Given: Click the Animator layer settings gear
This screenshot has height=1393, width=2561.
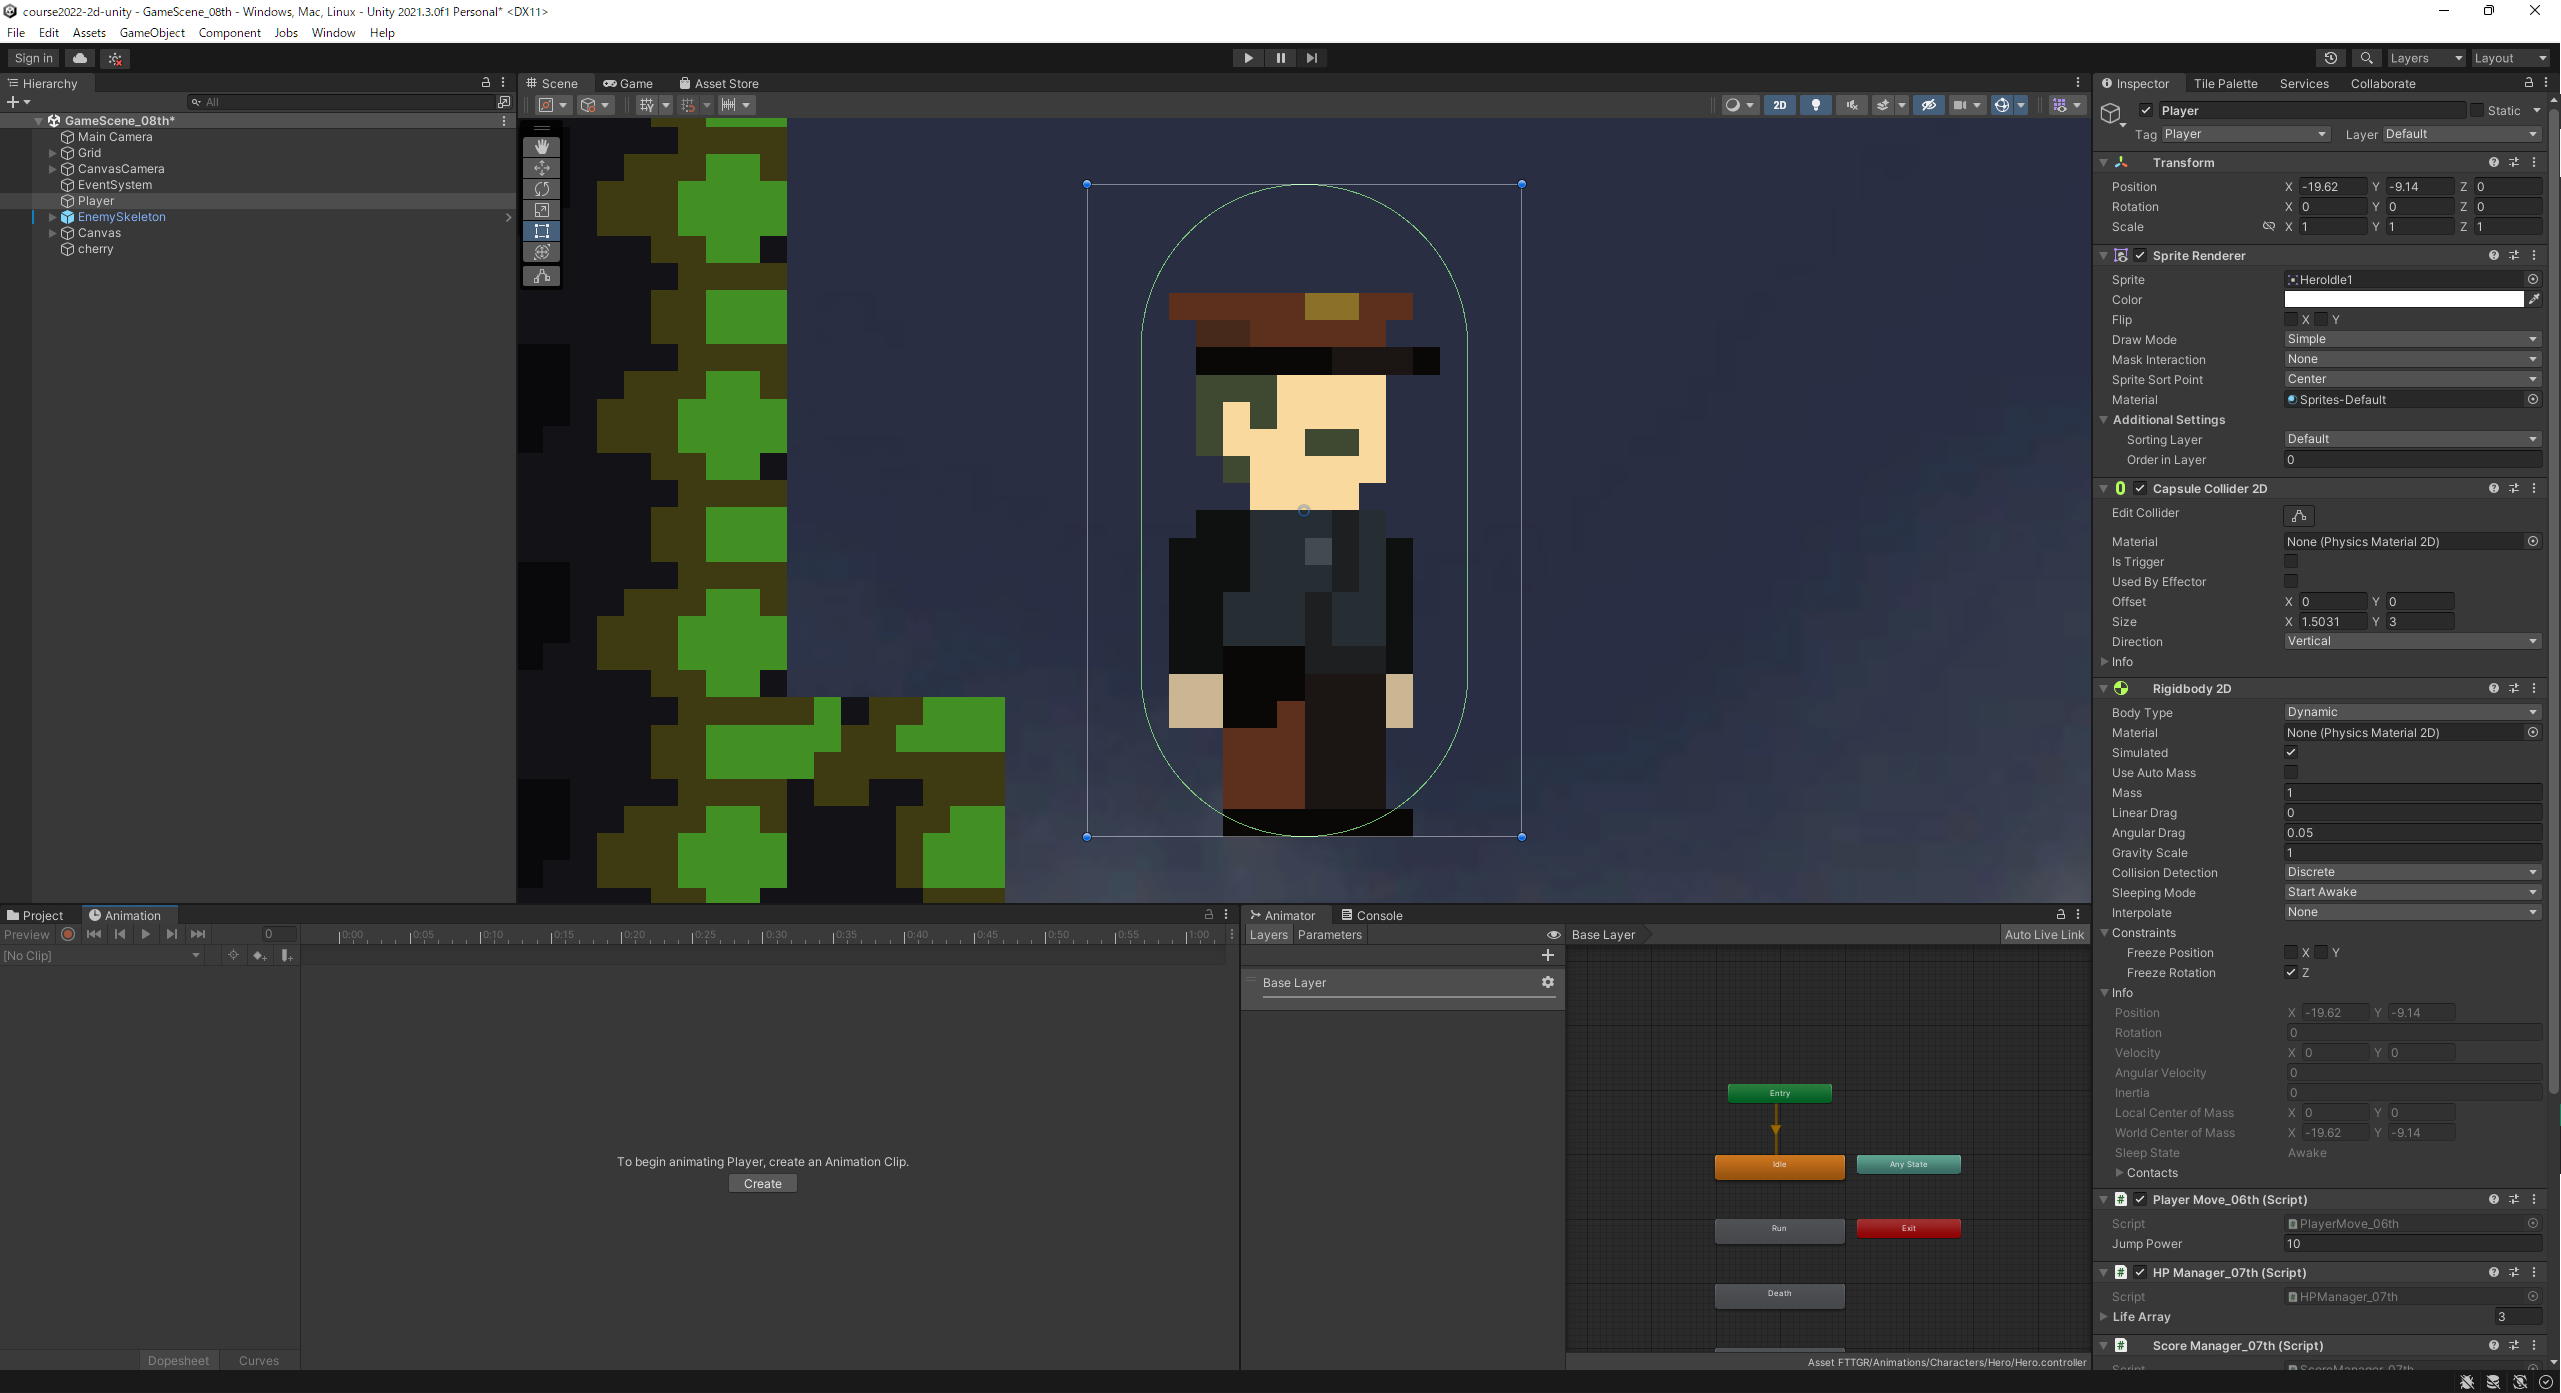Looking at the screenshot, I should (x=1548, y=982).
